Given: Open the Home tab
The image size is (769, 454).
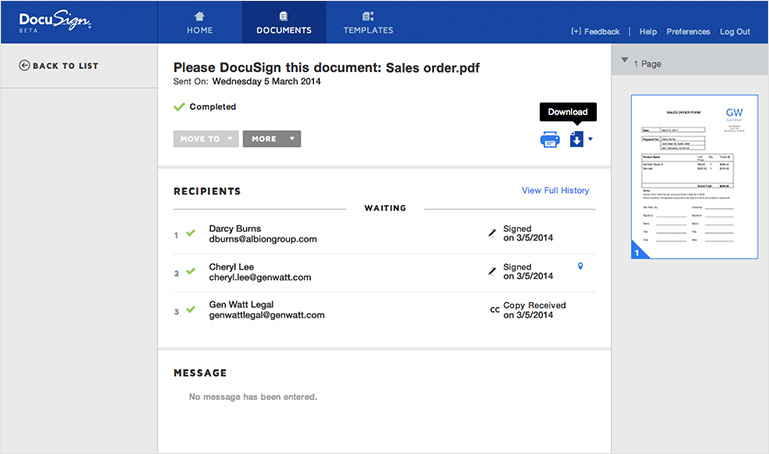Looking at the screenshot, I should (x=200, y=23).
